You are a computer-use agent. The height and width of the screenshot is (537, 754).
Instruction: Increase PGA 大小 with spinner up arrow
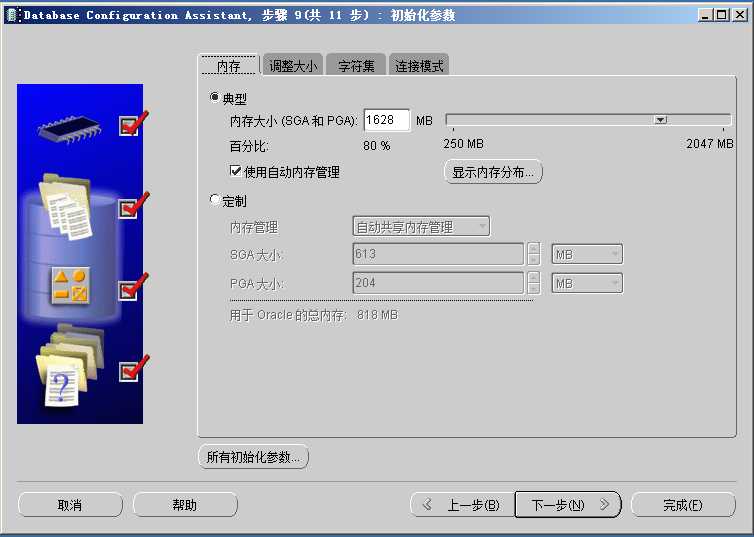click(533, 277)
